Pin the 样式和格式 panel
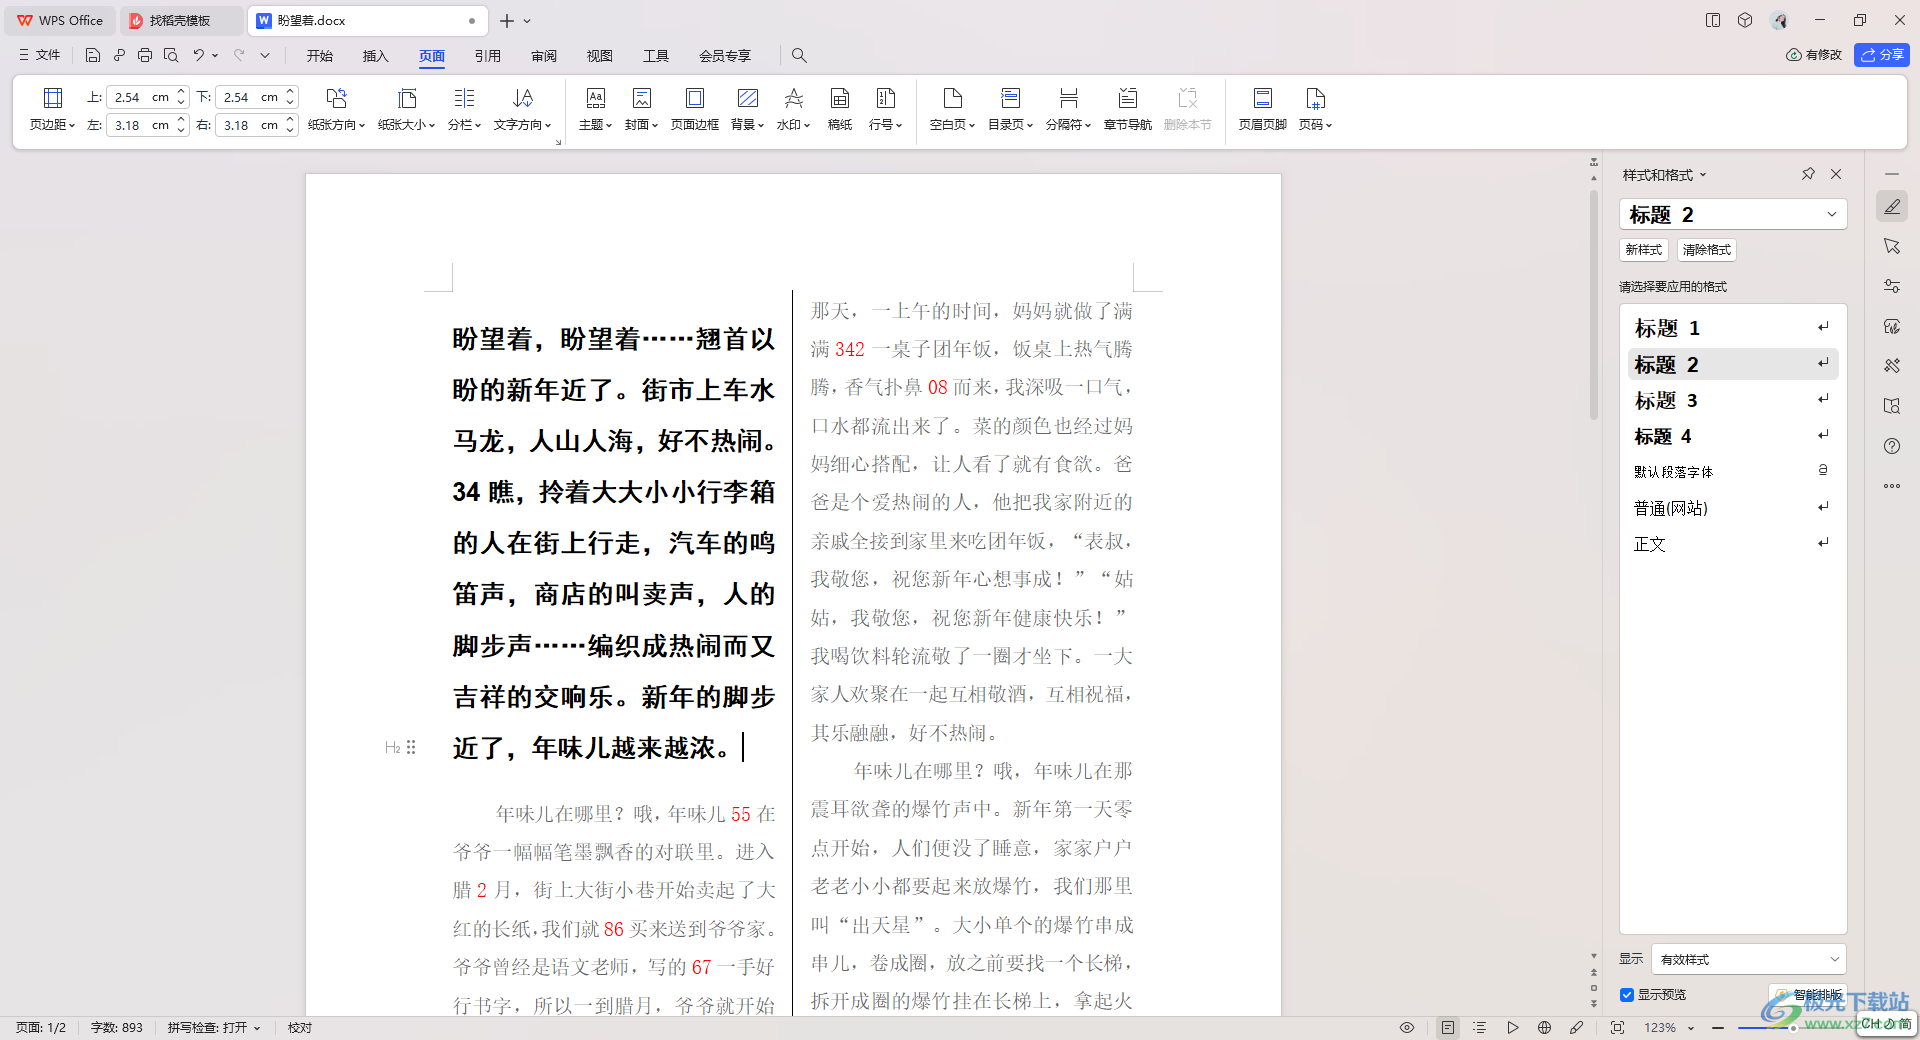Viewport: 1920px width, 1040px height. (x=1808, y=174)
